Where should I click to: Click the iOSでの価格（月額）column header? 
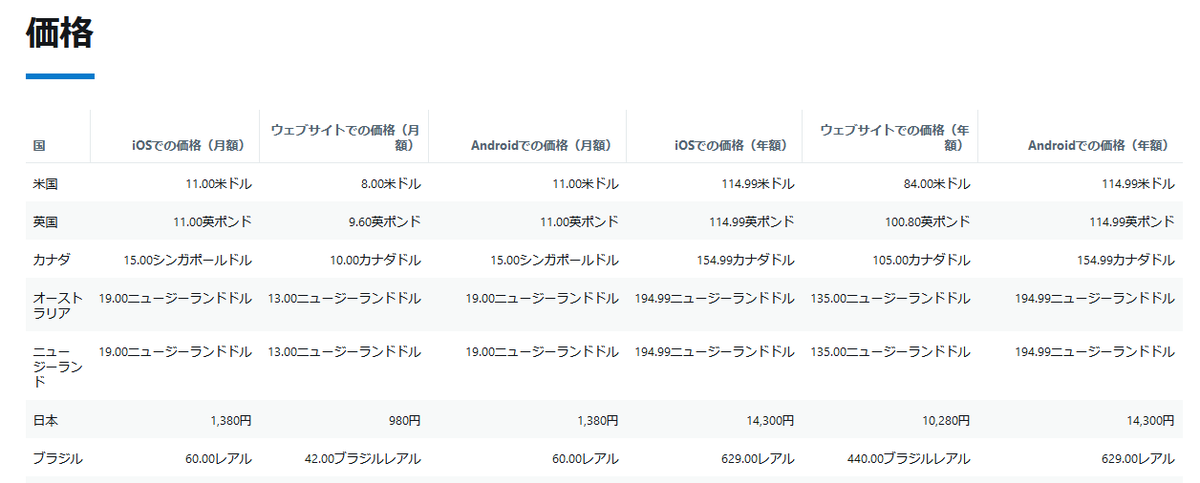click(191, 146)
